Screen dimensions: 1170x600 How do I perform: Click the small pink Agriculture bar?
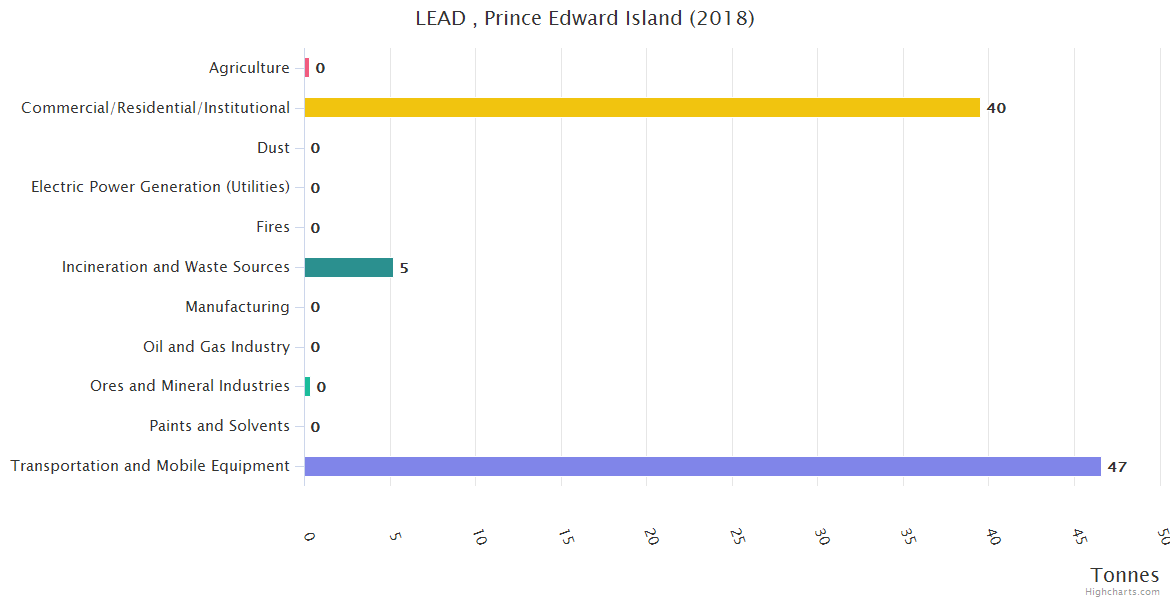tap(307, 68)
